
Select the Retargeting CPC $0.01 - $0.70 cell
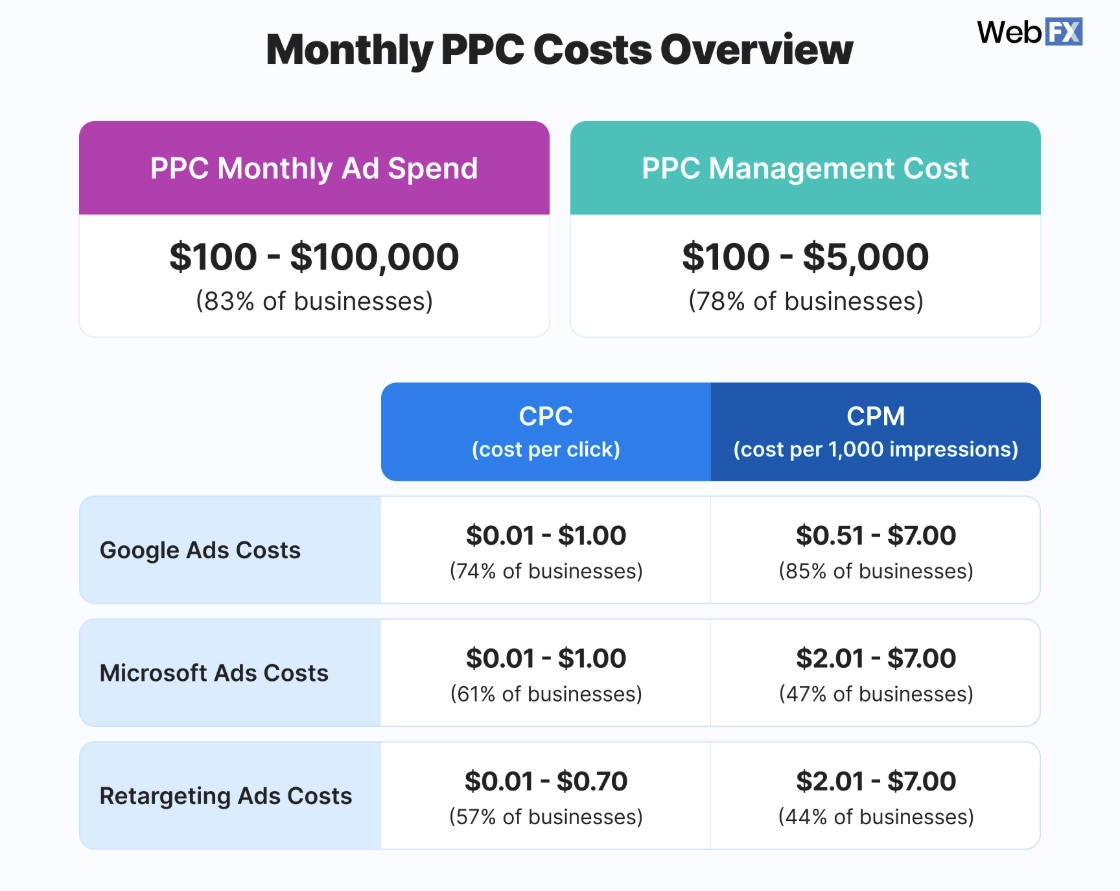point(546,796)
